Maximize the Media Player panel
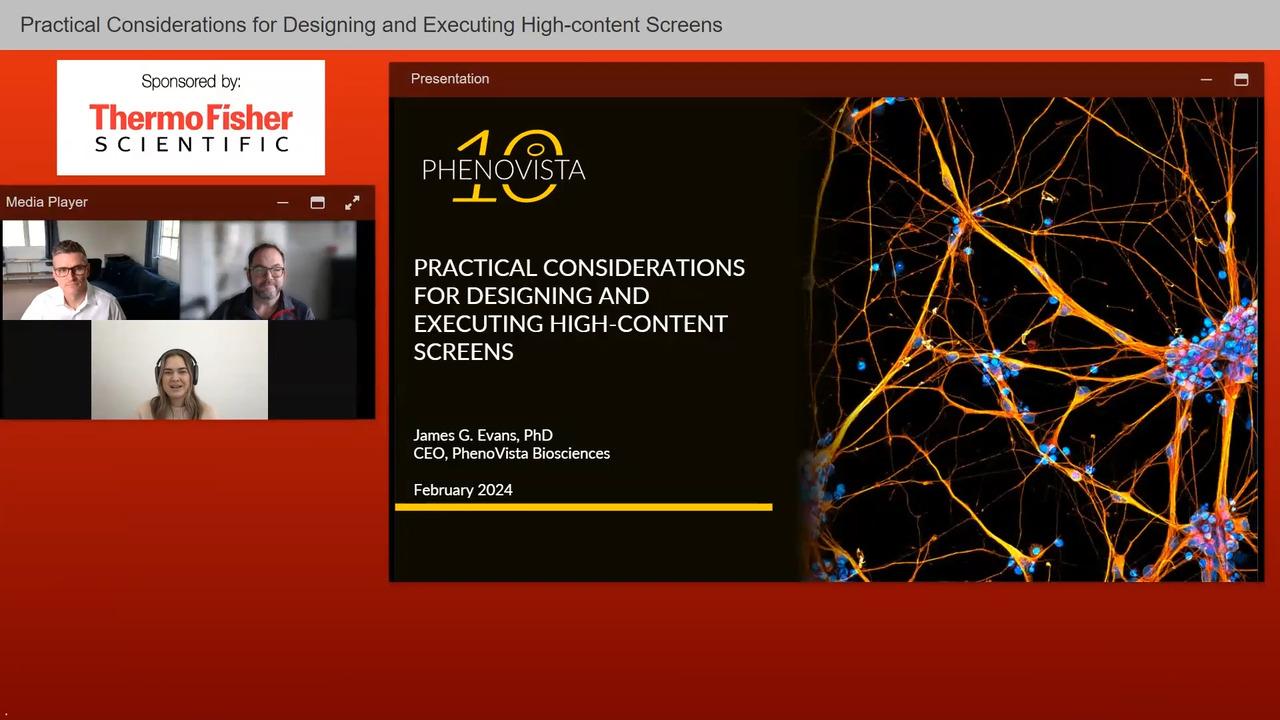The image size is (1280, 720). tap(317, 202)
